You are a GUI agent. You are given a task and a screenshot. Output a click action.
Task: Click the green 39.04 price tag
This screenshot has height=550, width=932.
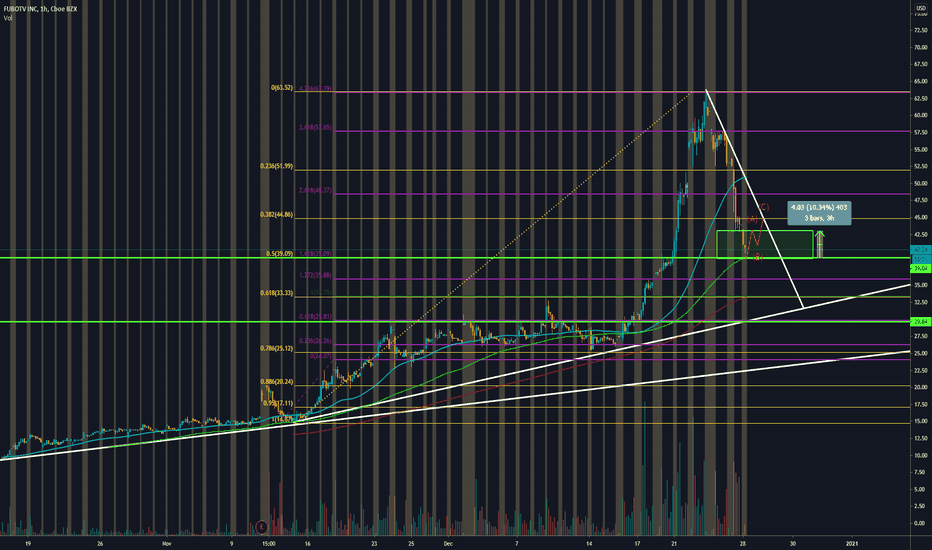point(921,269)
